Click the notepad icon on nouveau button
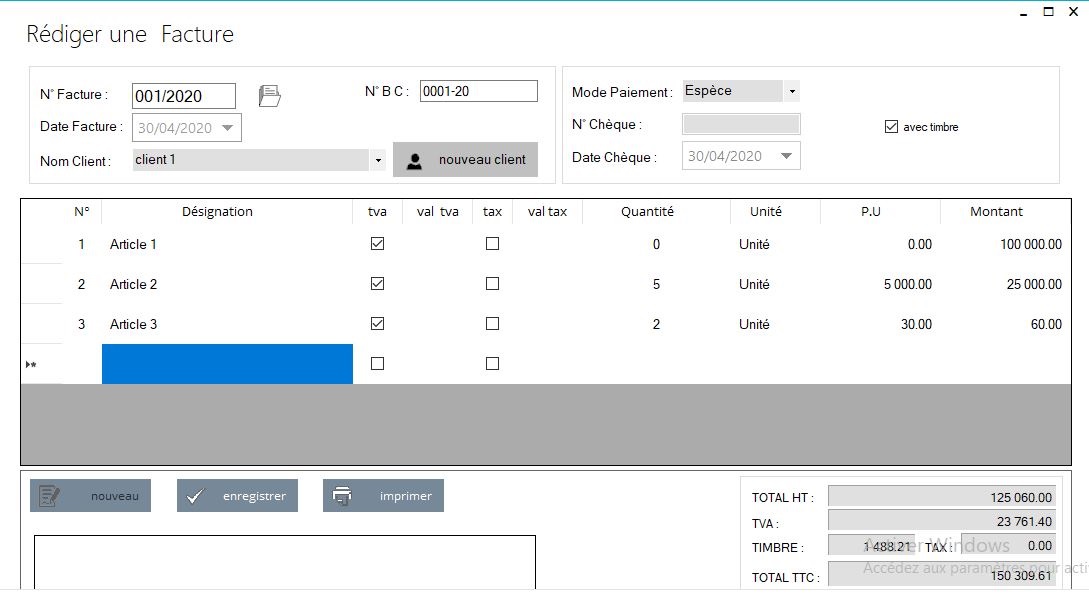Image resolution: width=1089 pixels, height=594 pixels. [x=49, y=496]
